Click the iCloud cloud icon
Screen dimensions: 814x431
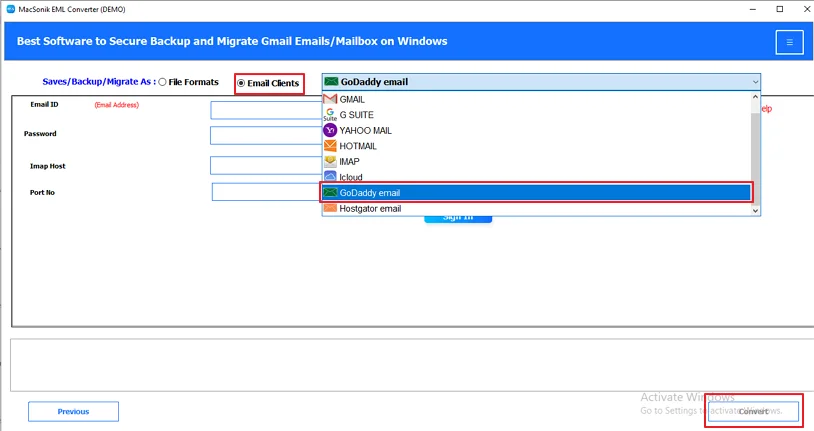pyautogui.click(x=330, y=177)
